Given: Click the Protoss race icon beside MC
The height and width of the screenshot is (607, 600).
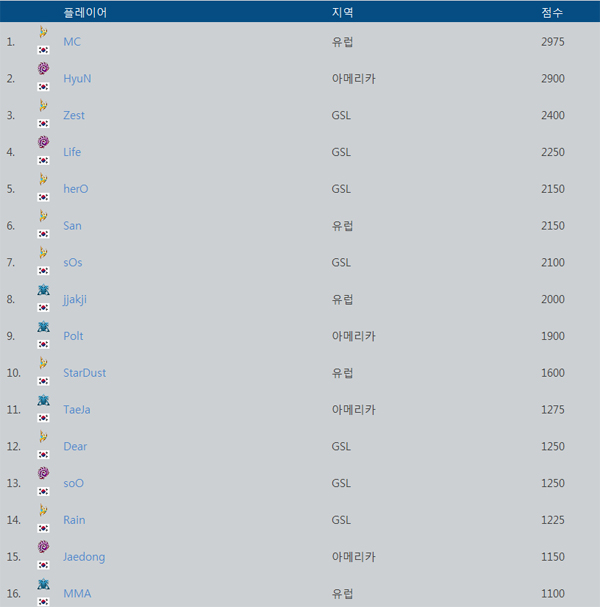Looking at the screenshot, I should 43,32.
